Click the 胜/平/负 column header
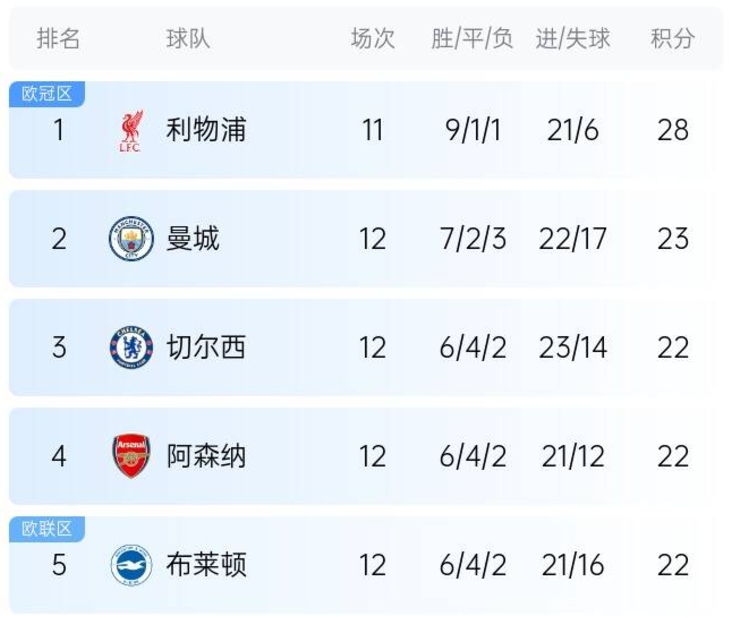729x618 pixels. pyautogui.click(x=472, y=38)
